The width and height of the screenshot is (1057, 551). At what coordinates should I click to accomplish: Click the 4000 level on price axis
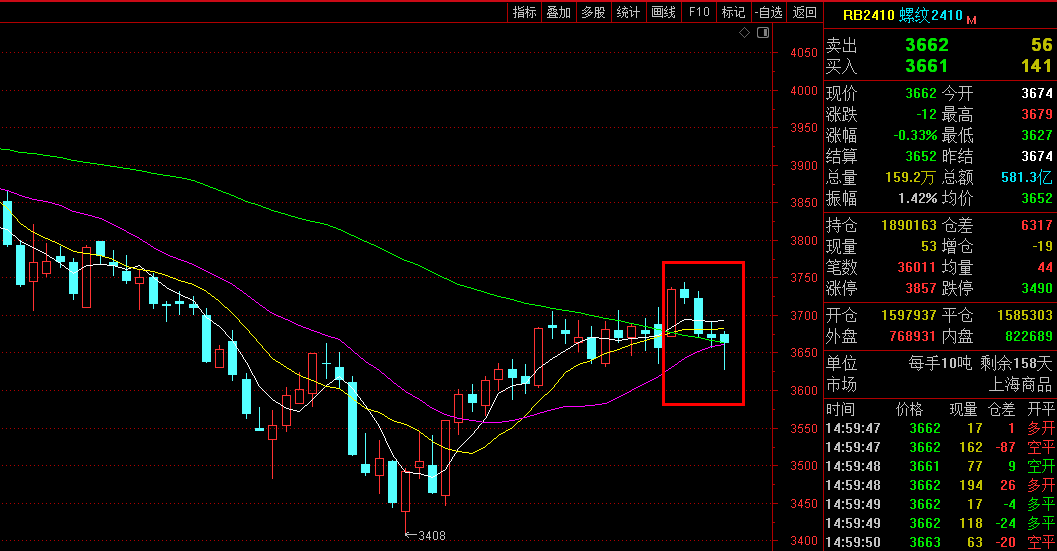804,91
